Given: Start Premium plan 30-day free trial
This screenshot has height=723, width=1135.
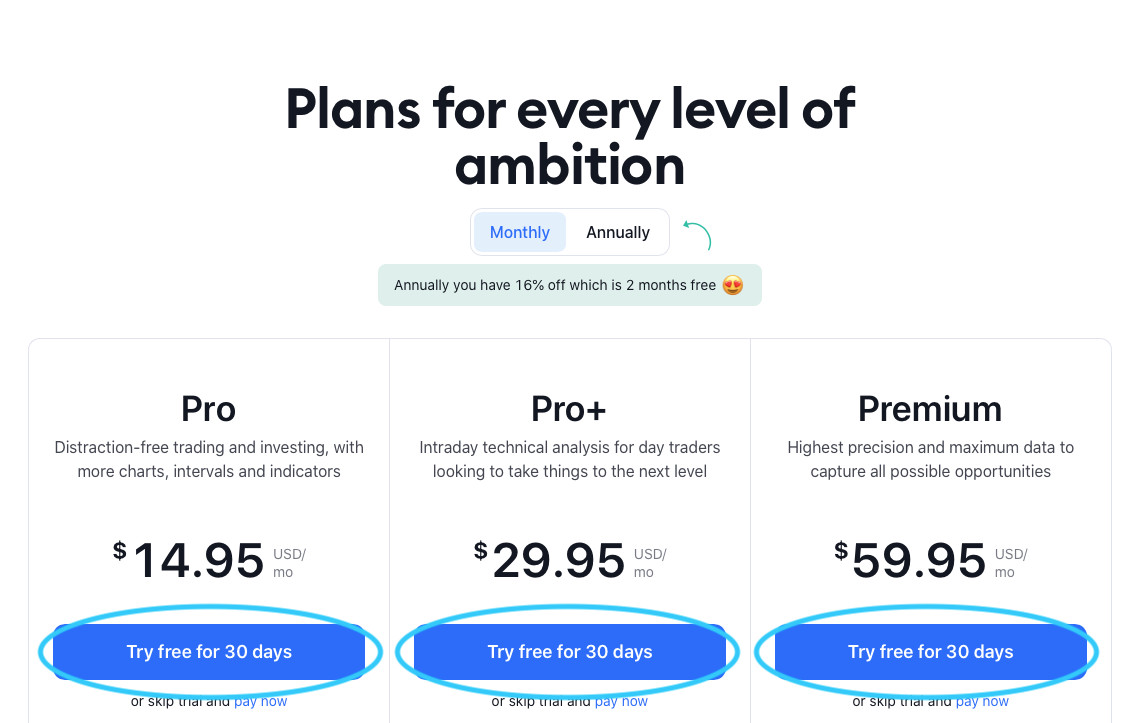Looking at the screenshot, I should point(930,652).
